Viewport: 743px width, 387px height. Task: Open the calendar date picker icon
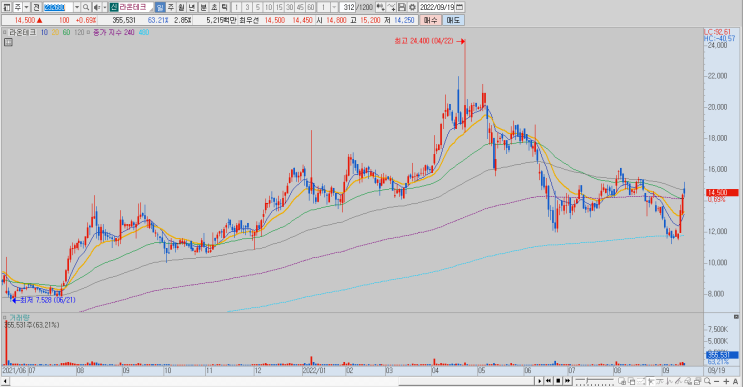tap(459, 7)
